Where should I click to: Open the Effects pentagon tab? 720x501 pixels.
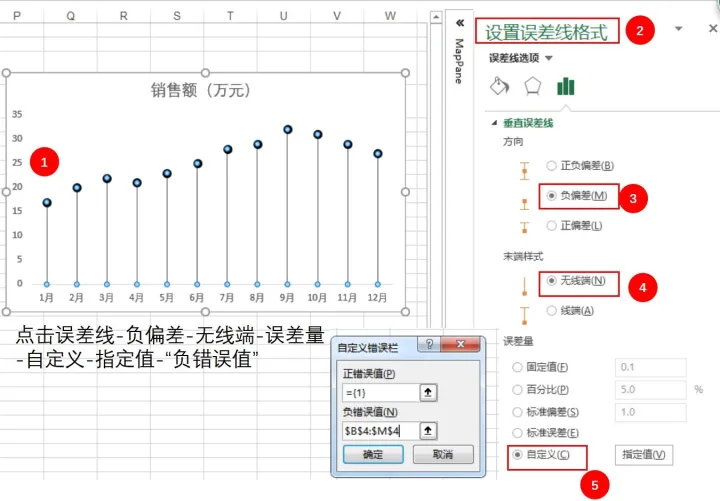pos(533,86)
